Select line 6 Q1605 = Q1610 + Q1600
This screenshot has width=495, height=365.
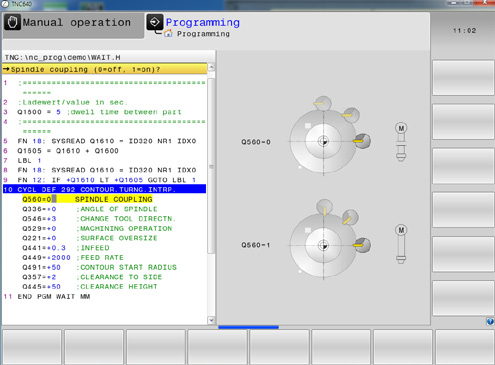pos(61,151)
